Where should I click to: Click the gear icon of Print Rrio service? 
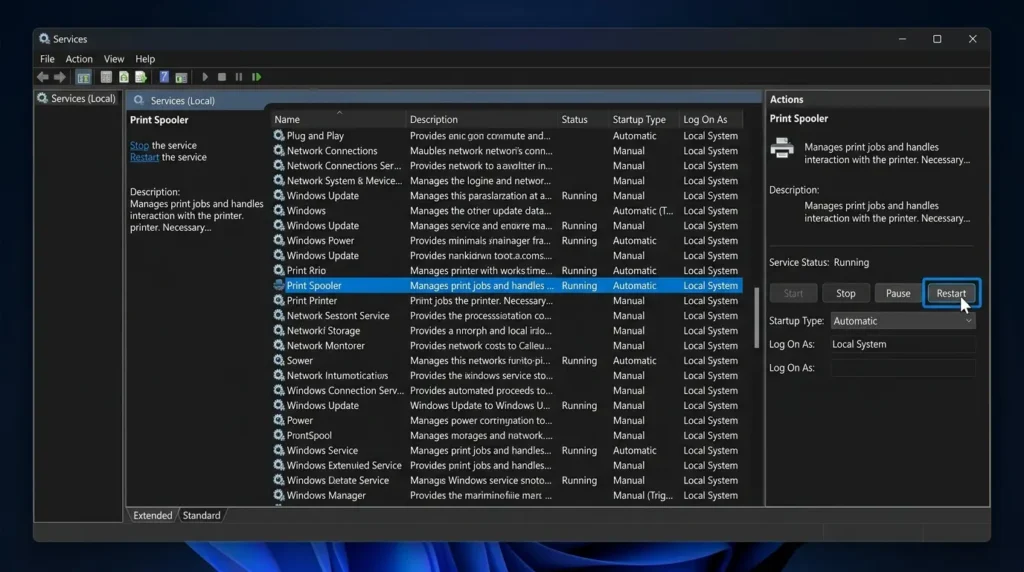coord(279,270)
